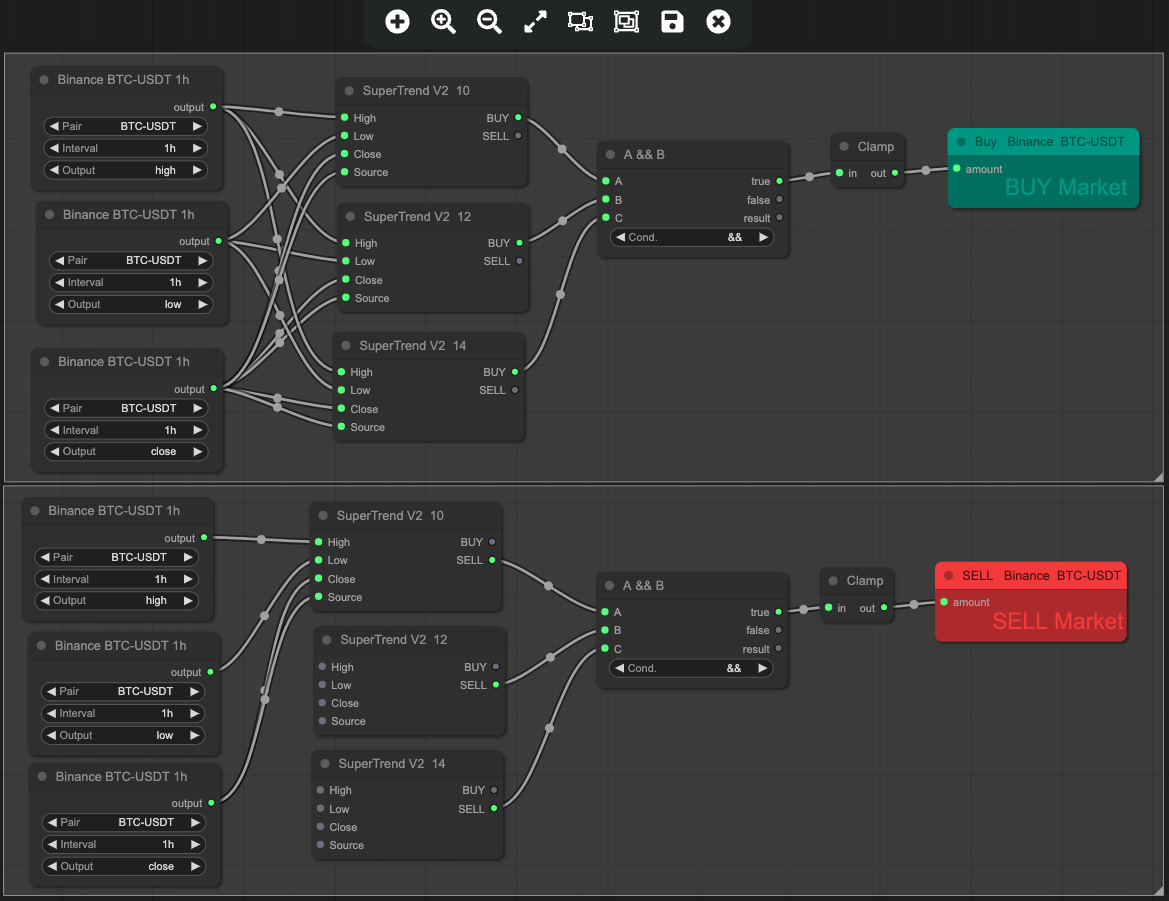Click left arrow of Cond. in bottom A && B node
The image size is (1169, 901).
coord(620,668)
